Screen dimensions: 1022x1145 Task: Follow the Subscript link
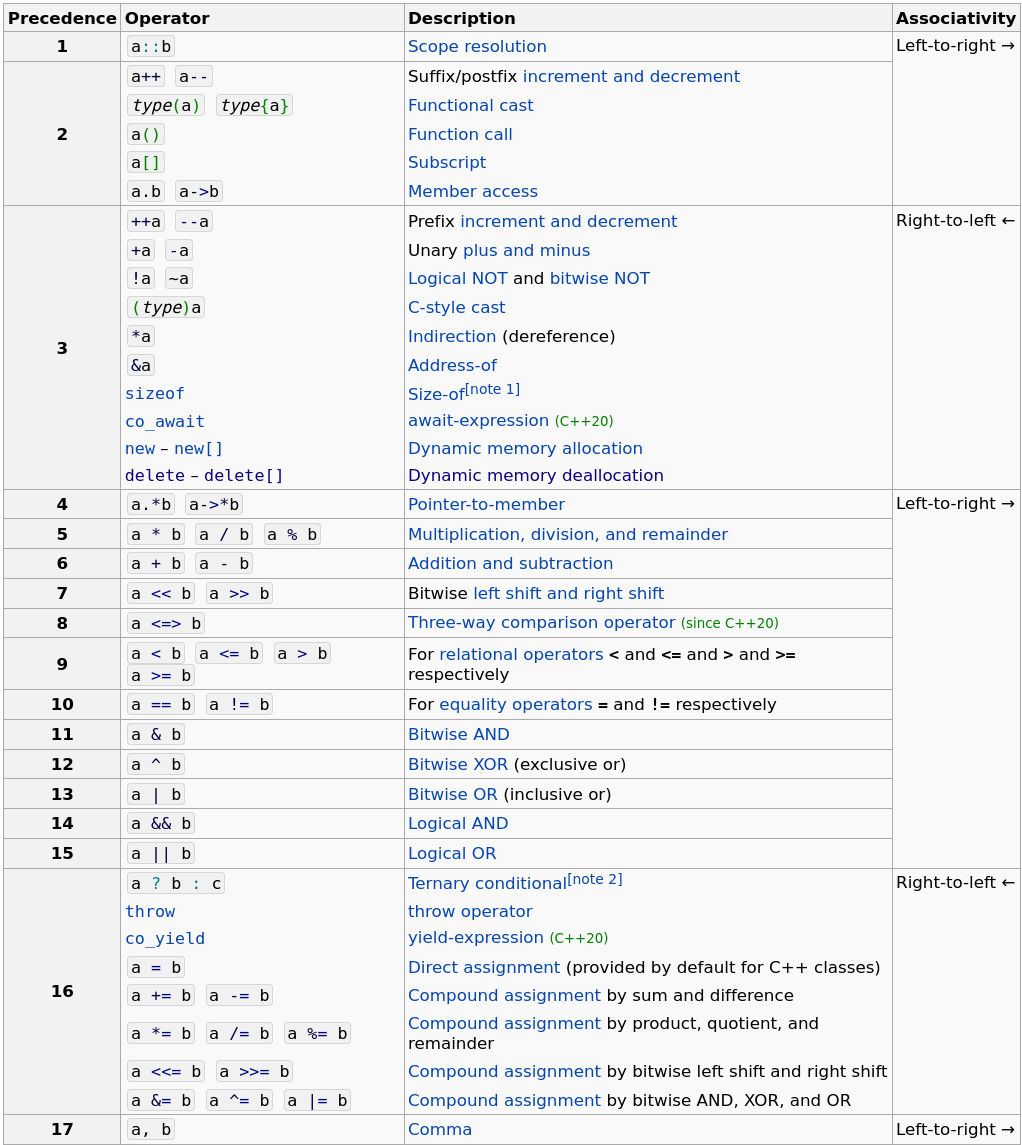coord(447,163)
